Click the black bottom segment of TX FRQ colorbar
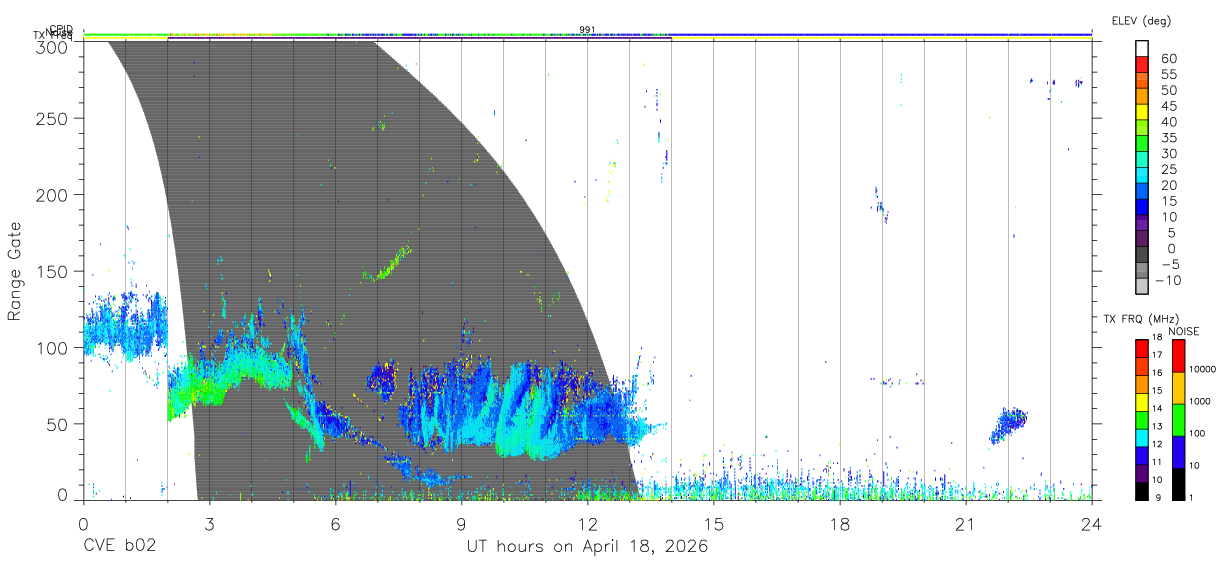Viewport: 1228px width, 567px height. [x=1142, y=492]
